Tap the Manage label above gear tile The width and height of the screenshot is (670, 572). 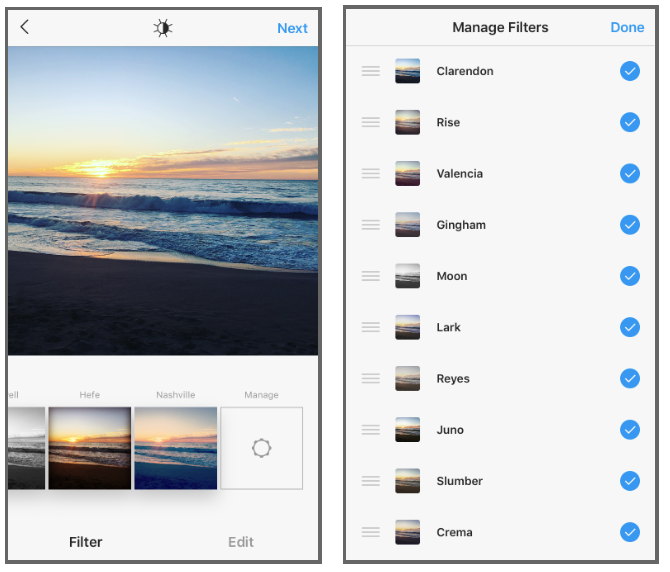tap(262, 395)
